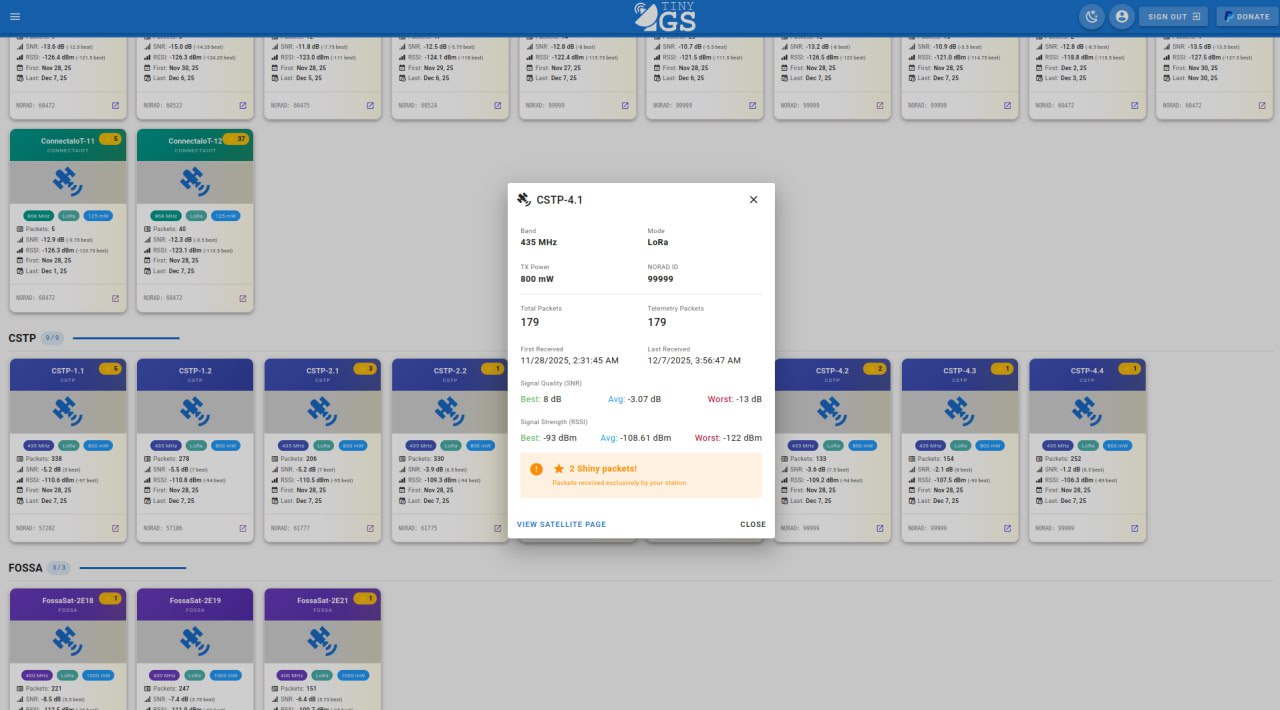Open external link on CSTP-4.4 card
Screen dimensions: 1280x710
tap(1135, 528)
